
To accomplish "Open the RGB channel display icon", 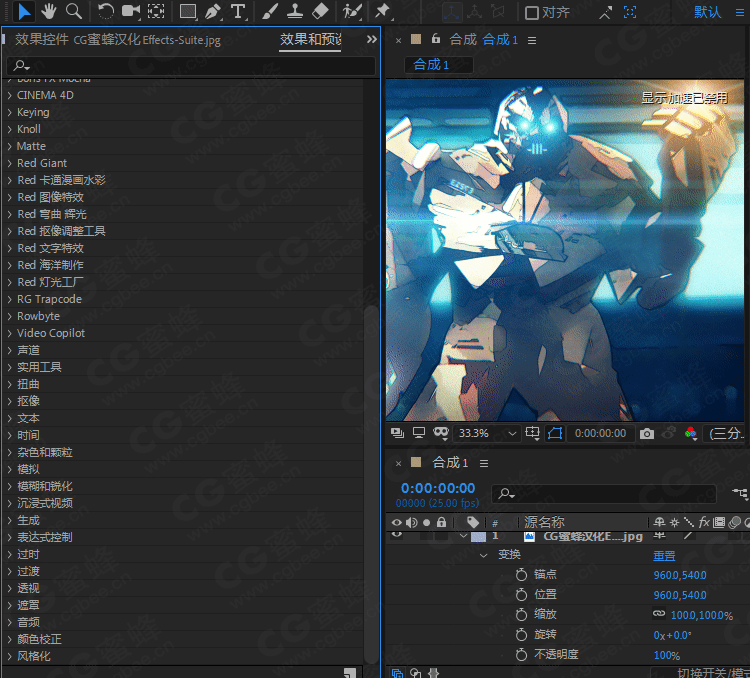I will (x=690, y=433).
